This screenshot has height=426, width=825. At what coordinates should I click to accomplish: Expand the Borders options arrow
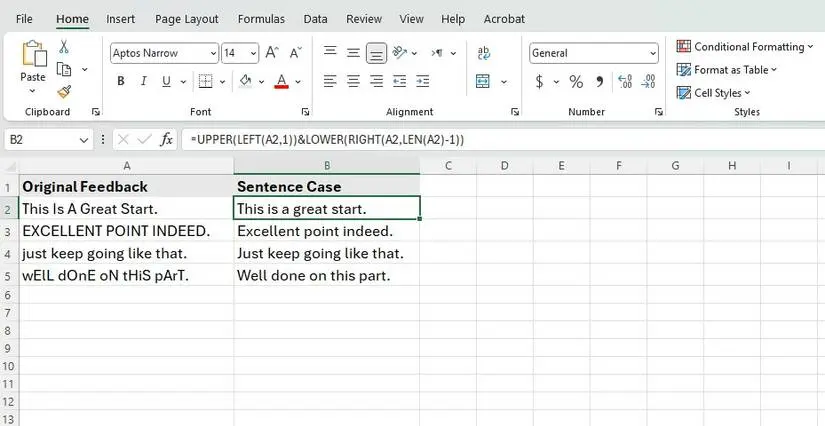pos(222,82)
